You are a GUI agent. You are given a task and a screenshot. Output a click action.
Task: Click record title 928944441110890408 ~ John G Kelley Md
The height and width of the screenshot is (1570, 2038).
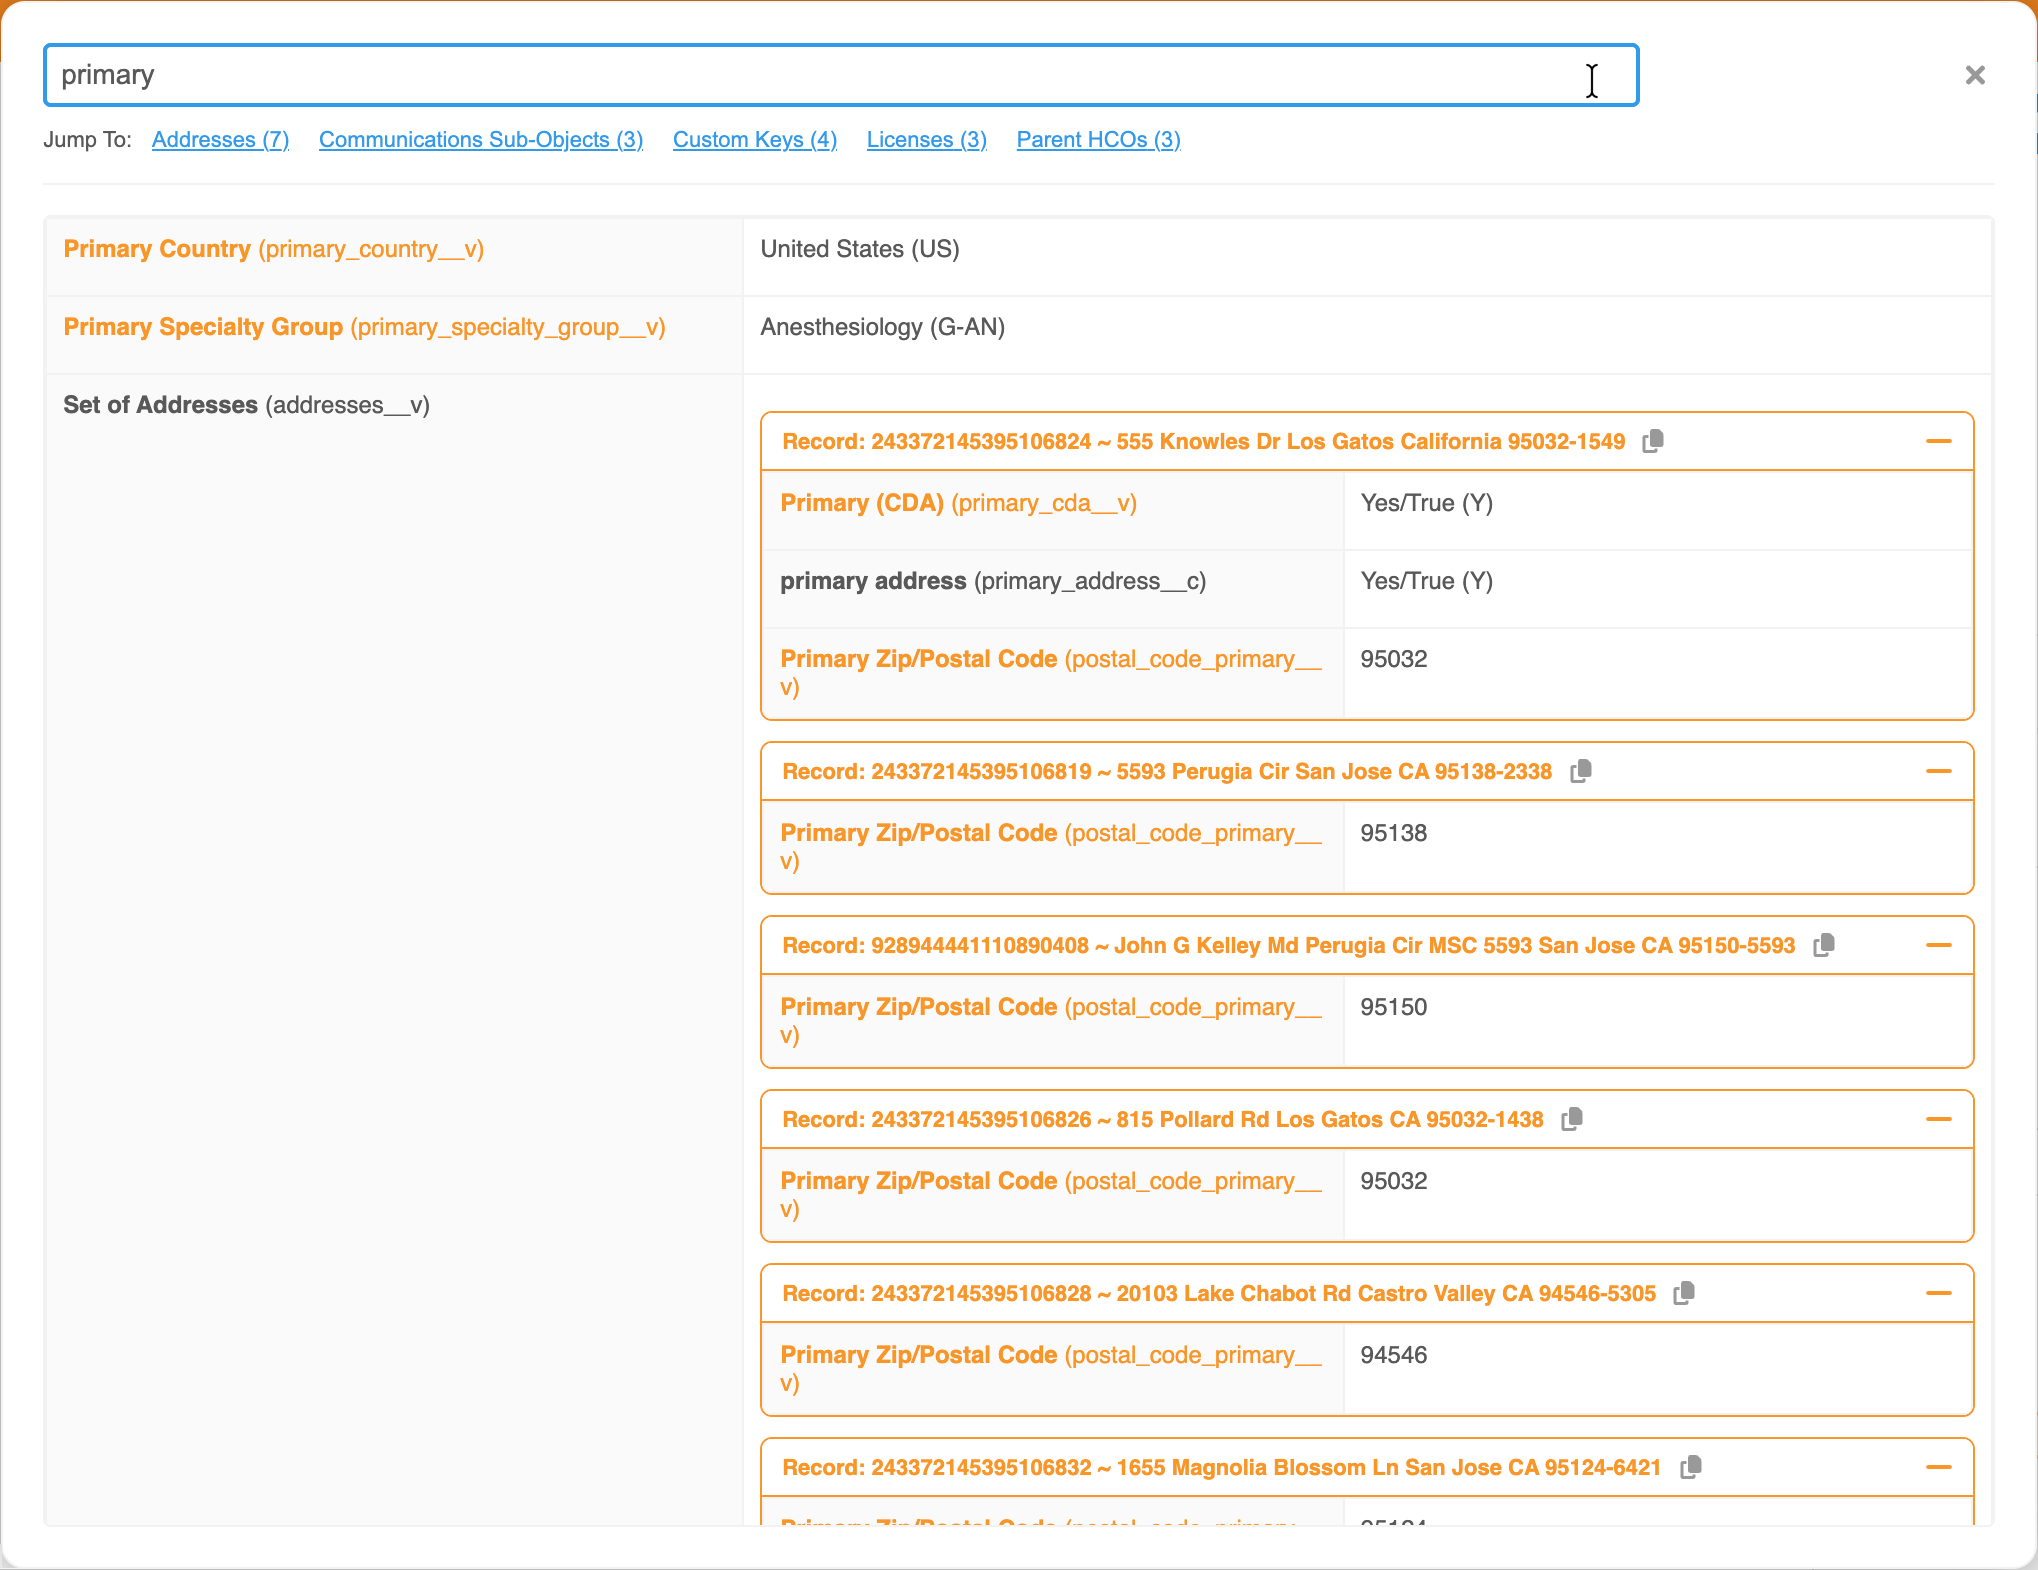pyautogui.click(x=1289, y=945)
